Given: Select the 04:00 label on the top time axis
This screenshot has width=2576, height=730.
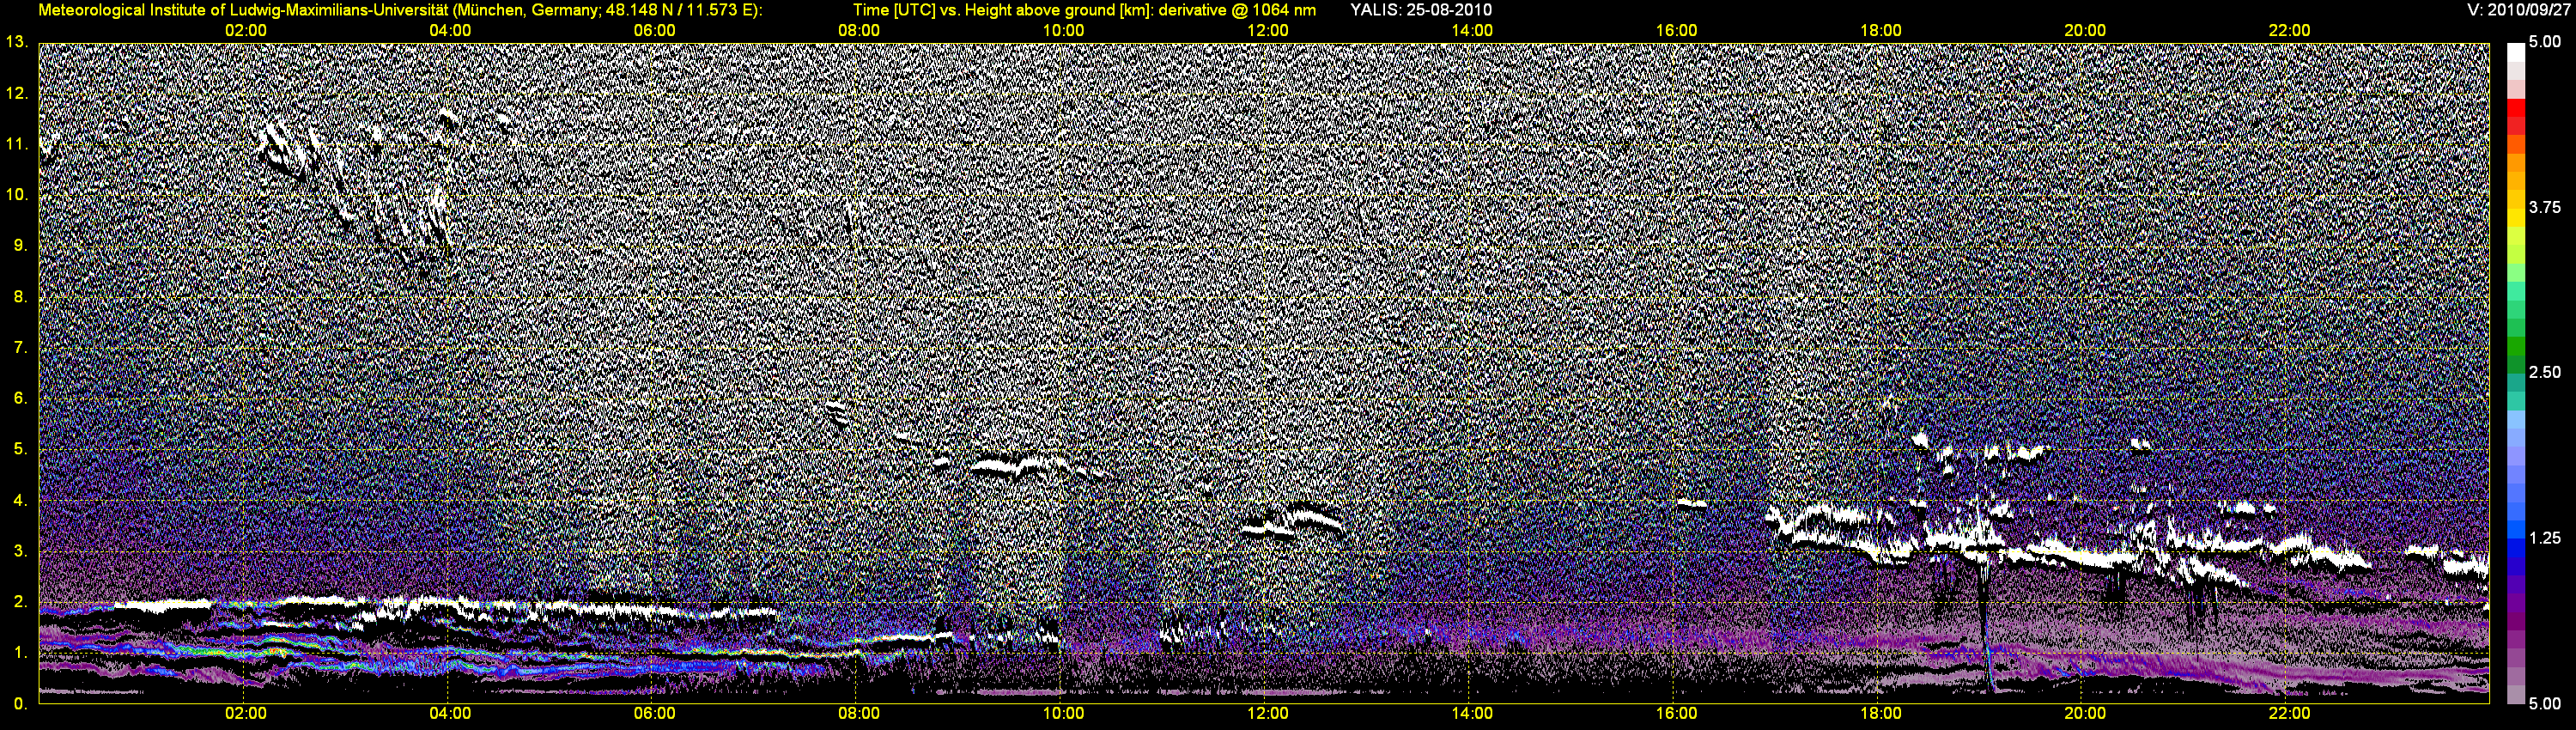Looking at the screenshot, I should coord(450,31).
